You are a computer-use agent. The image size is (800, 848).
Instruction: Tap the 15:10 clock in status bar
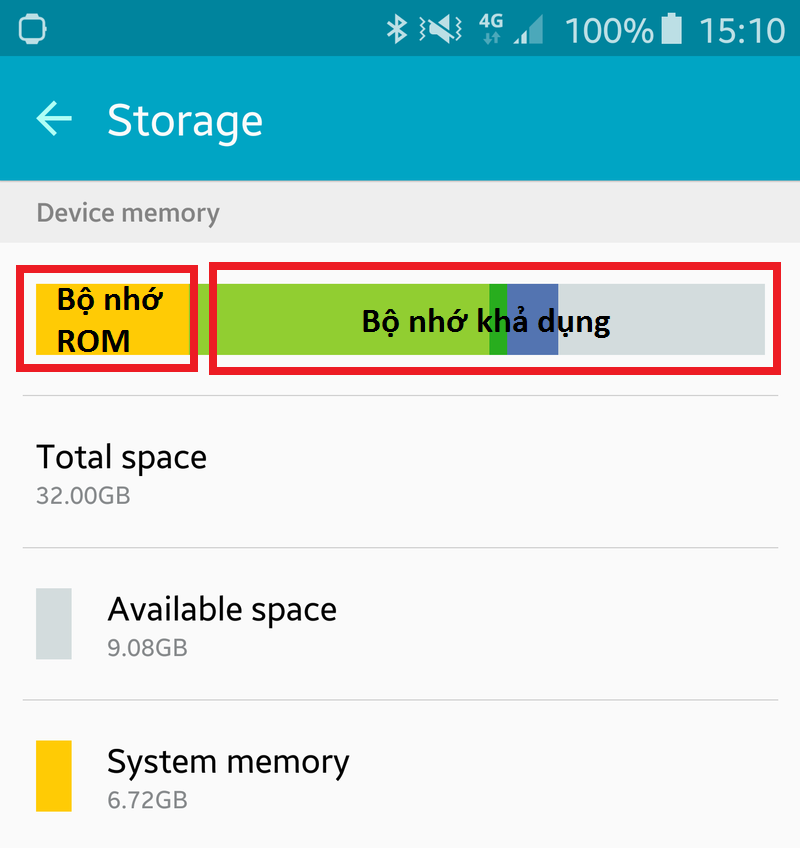tap(742, 30)
